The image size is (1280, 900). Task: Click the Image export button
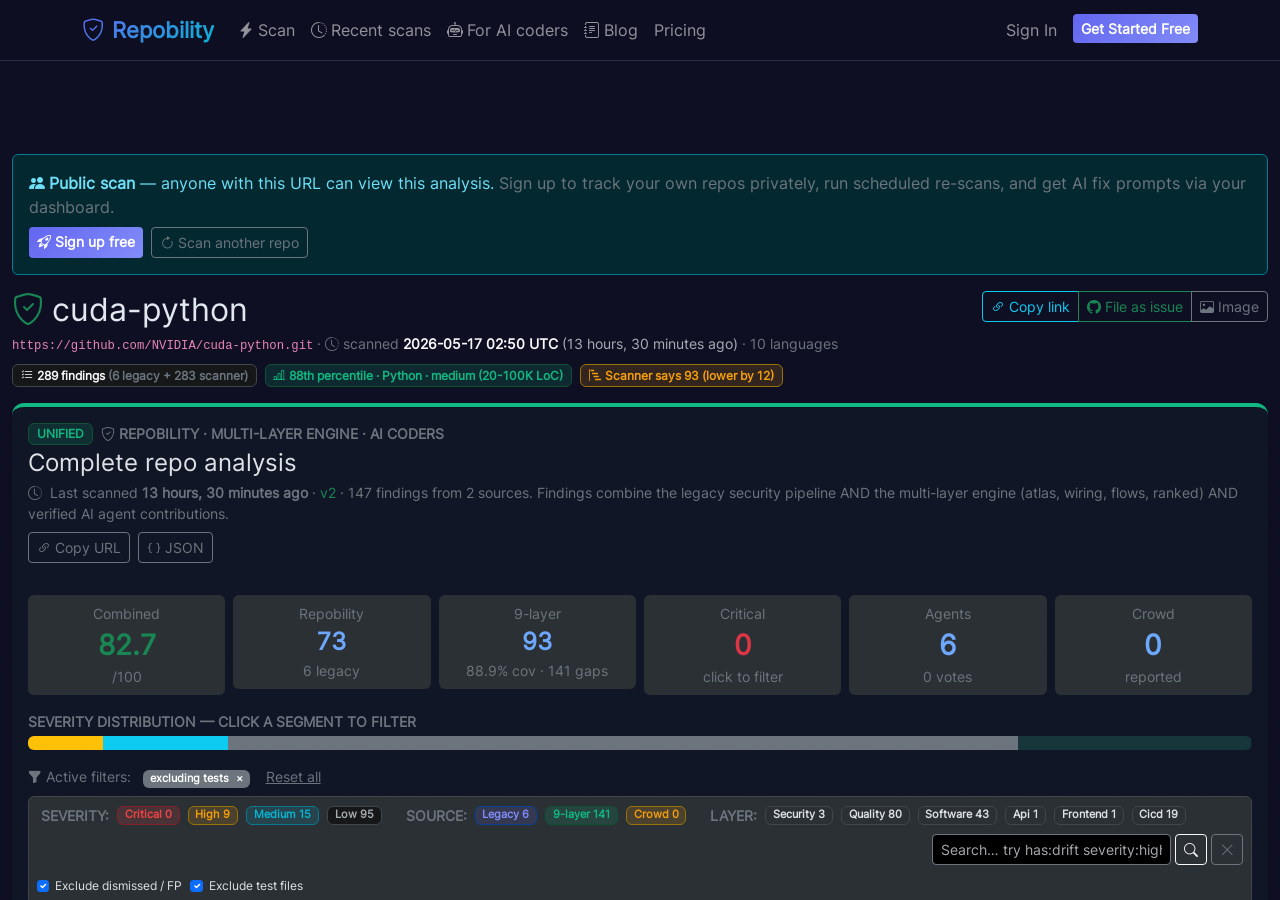click(x=1229, y=307)
